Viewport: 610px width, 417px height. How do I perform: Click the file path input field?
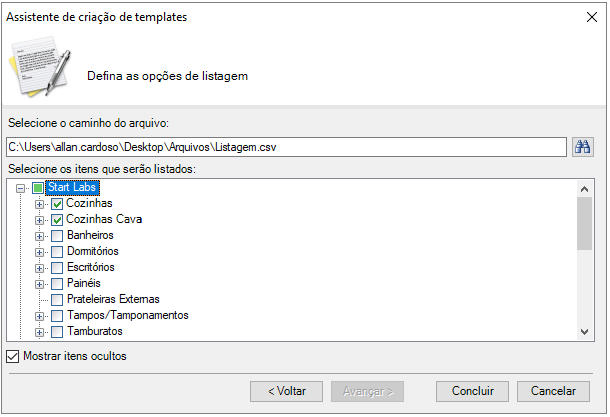286,147
